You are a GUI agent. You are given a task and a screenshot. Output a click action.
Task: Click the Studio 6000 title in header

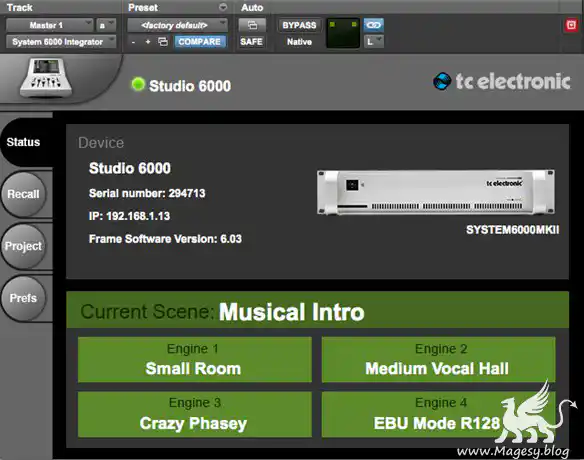click(190, 86)
